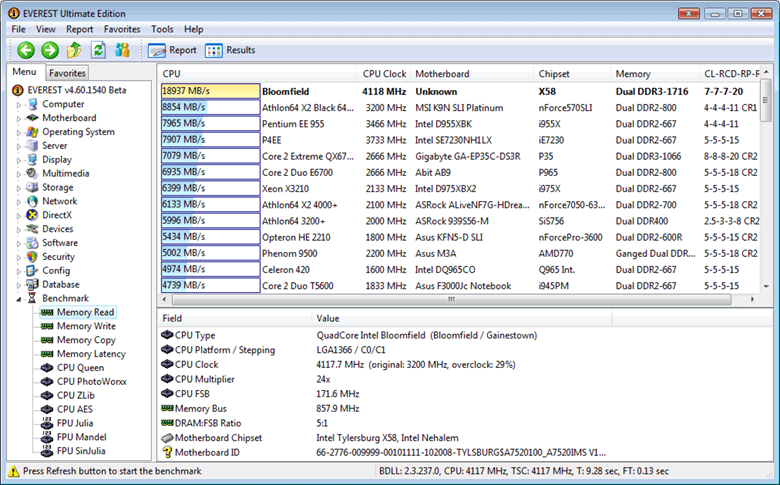Click the Refresh benchmark icon
780x485 pixels.
98,50
